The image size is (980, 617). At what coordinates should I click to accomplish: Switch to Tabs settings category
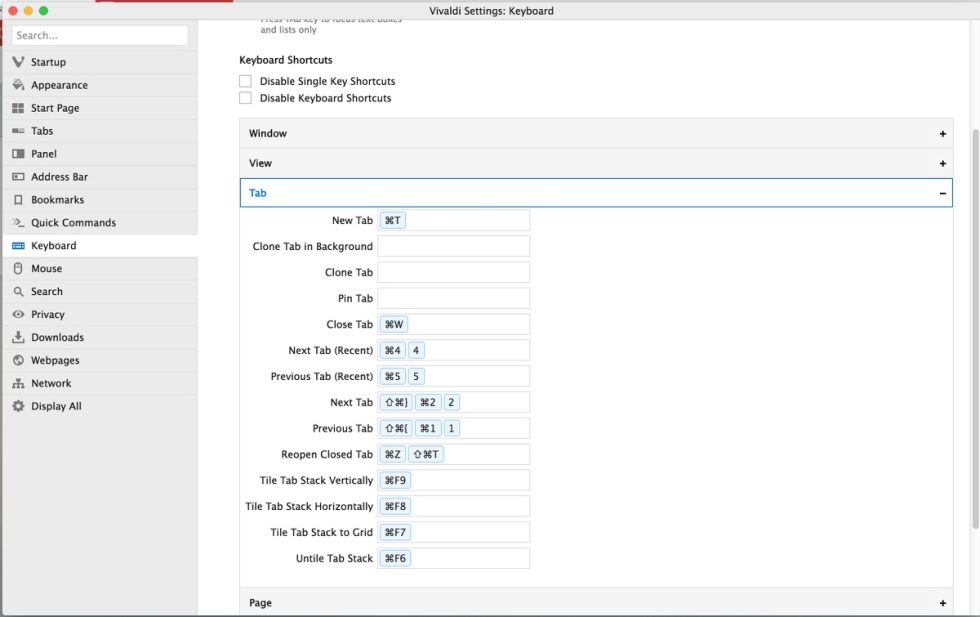click(x=100, y=131)
